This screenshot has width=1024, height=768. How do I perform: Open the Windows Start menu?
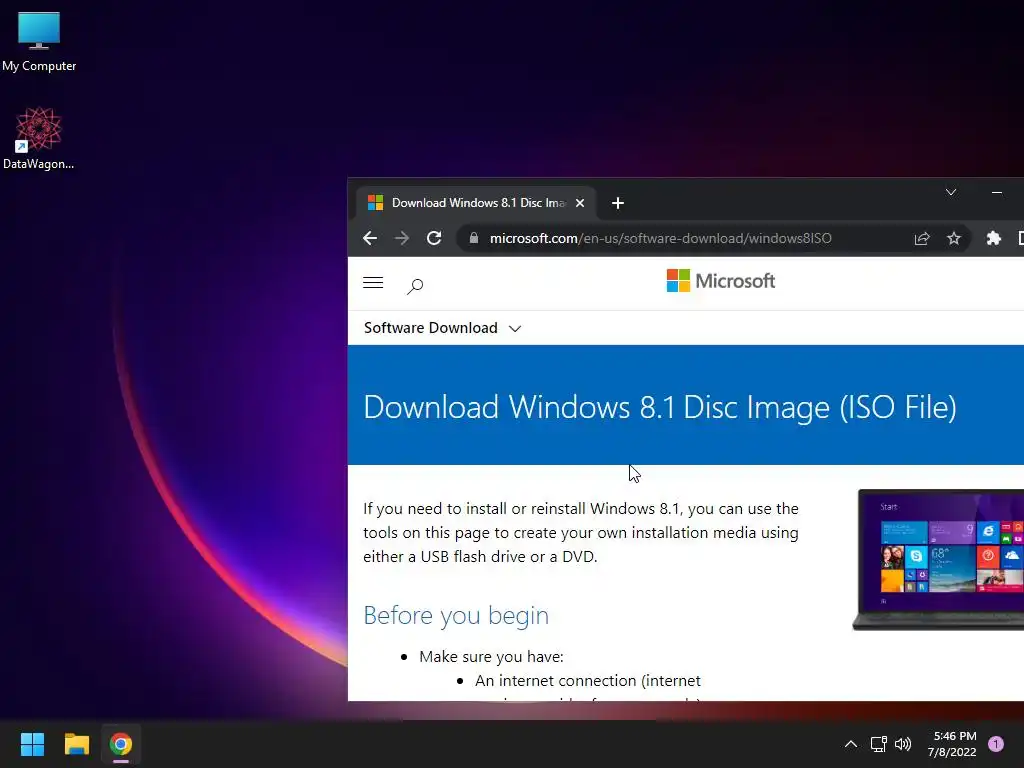[32, 744]
